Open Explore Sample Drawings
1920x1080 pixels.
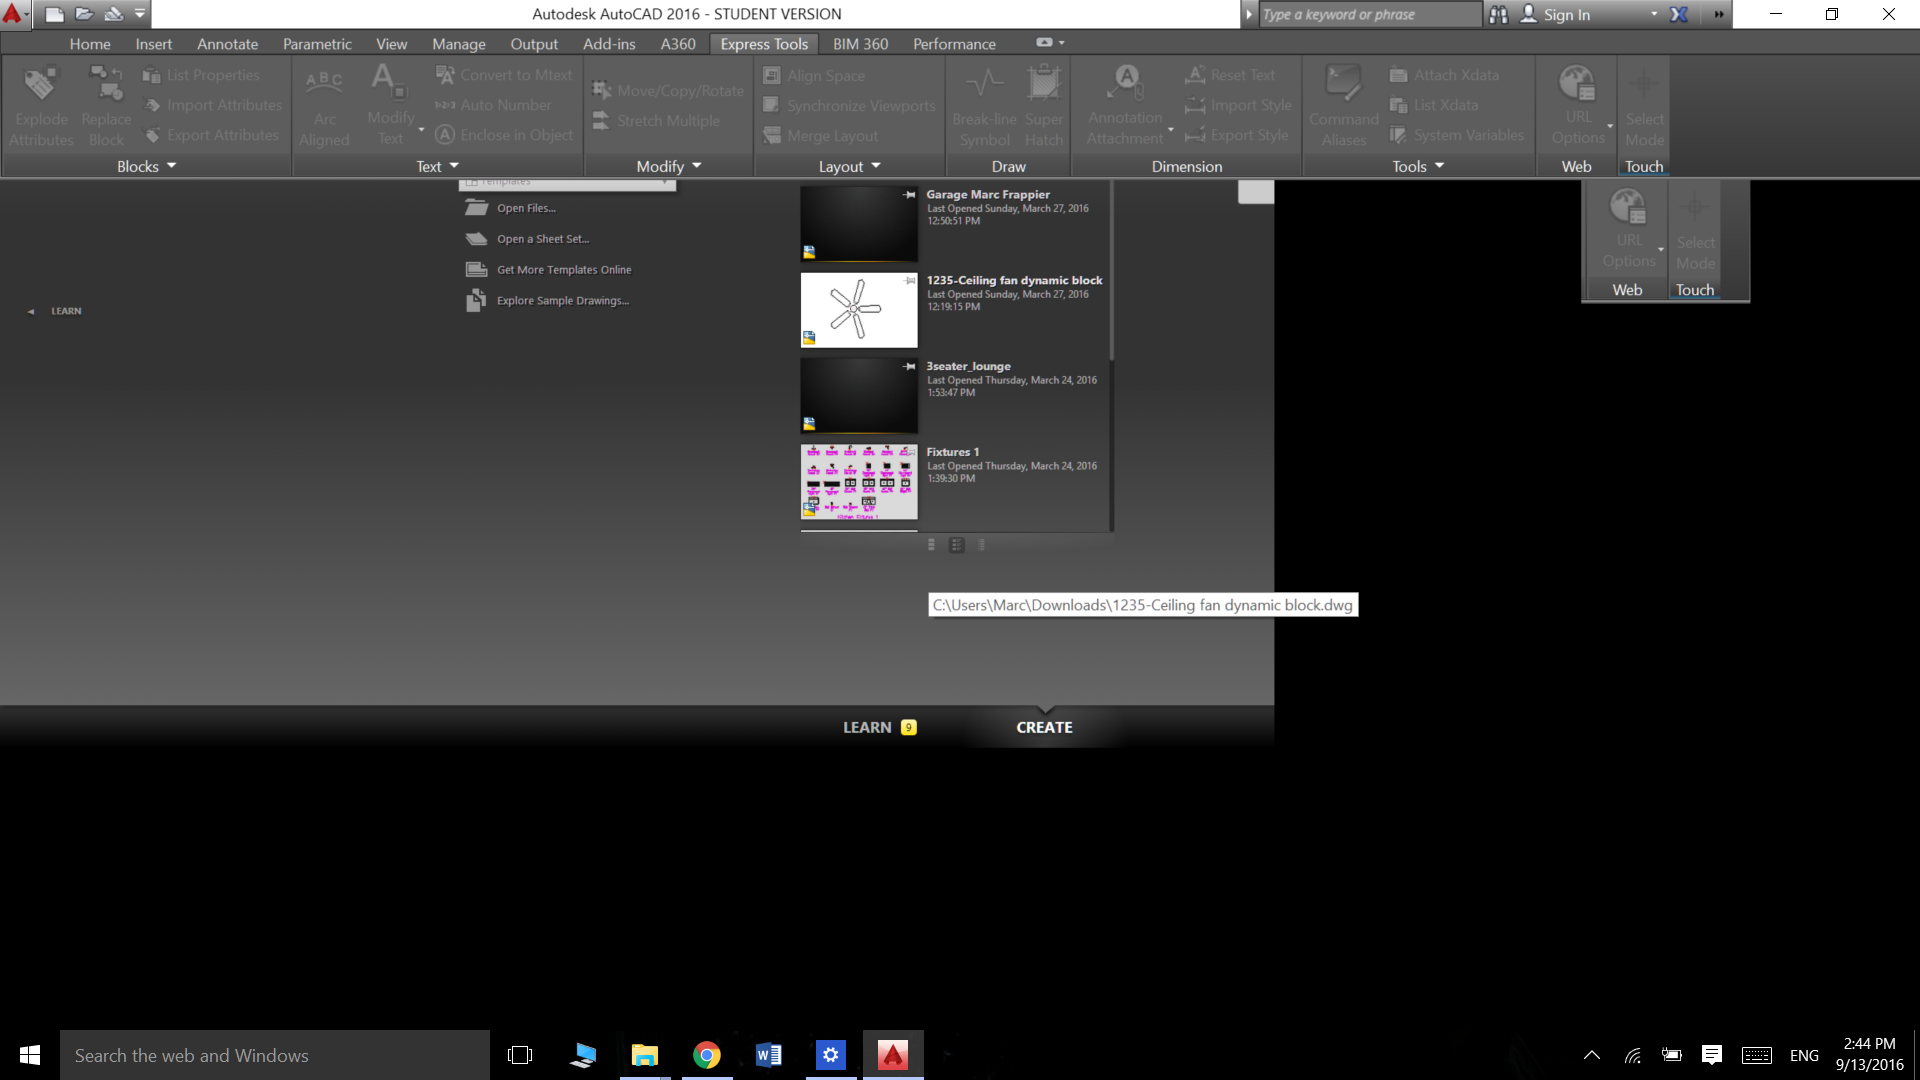562,300
